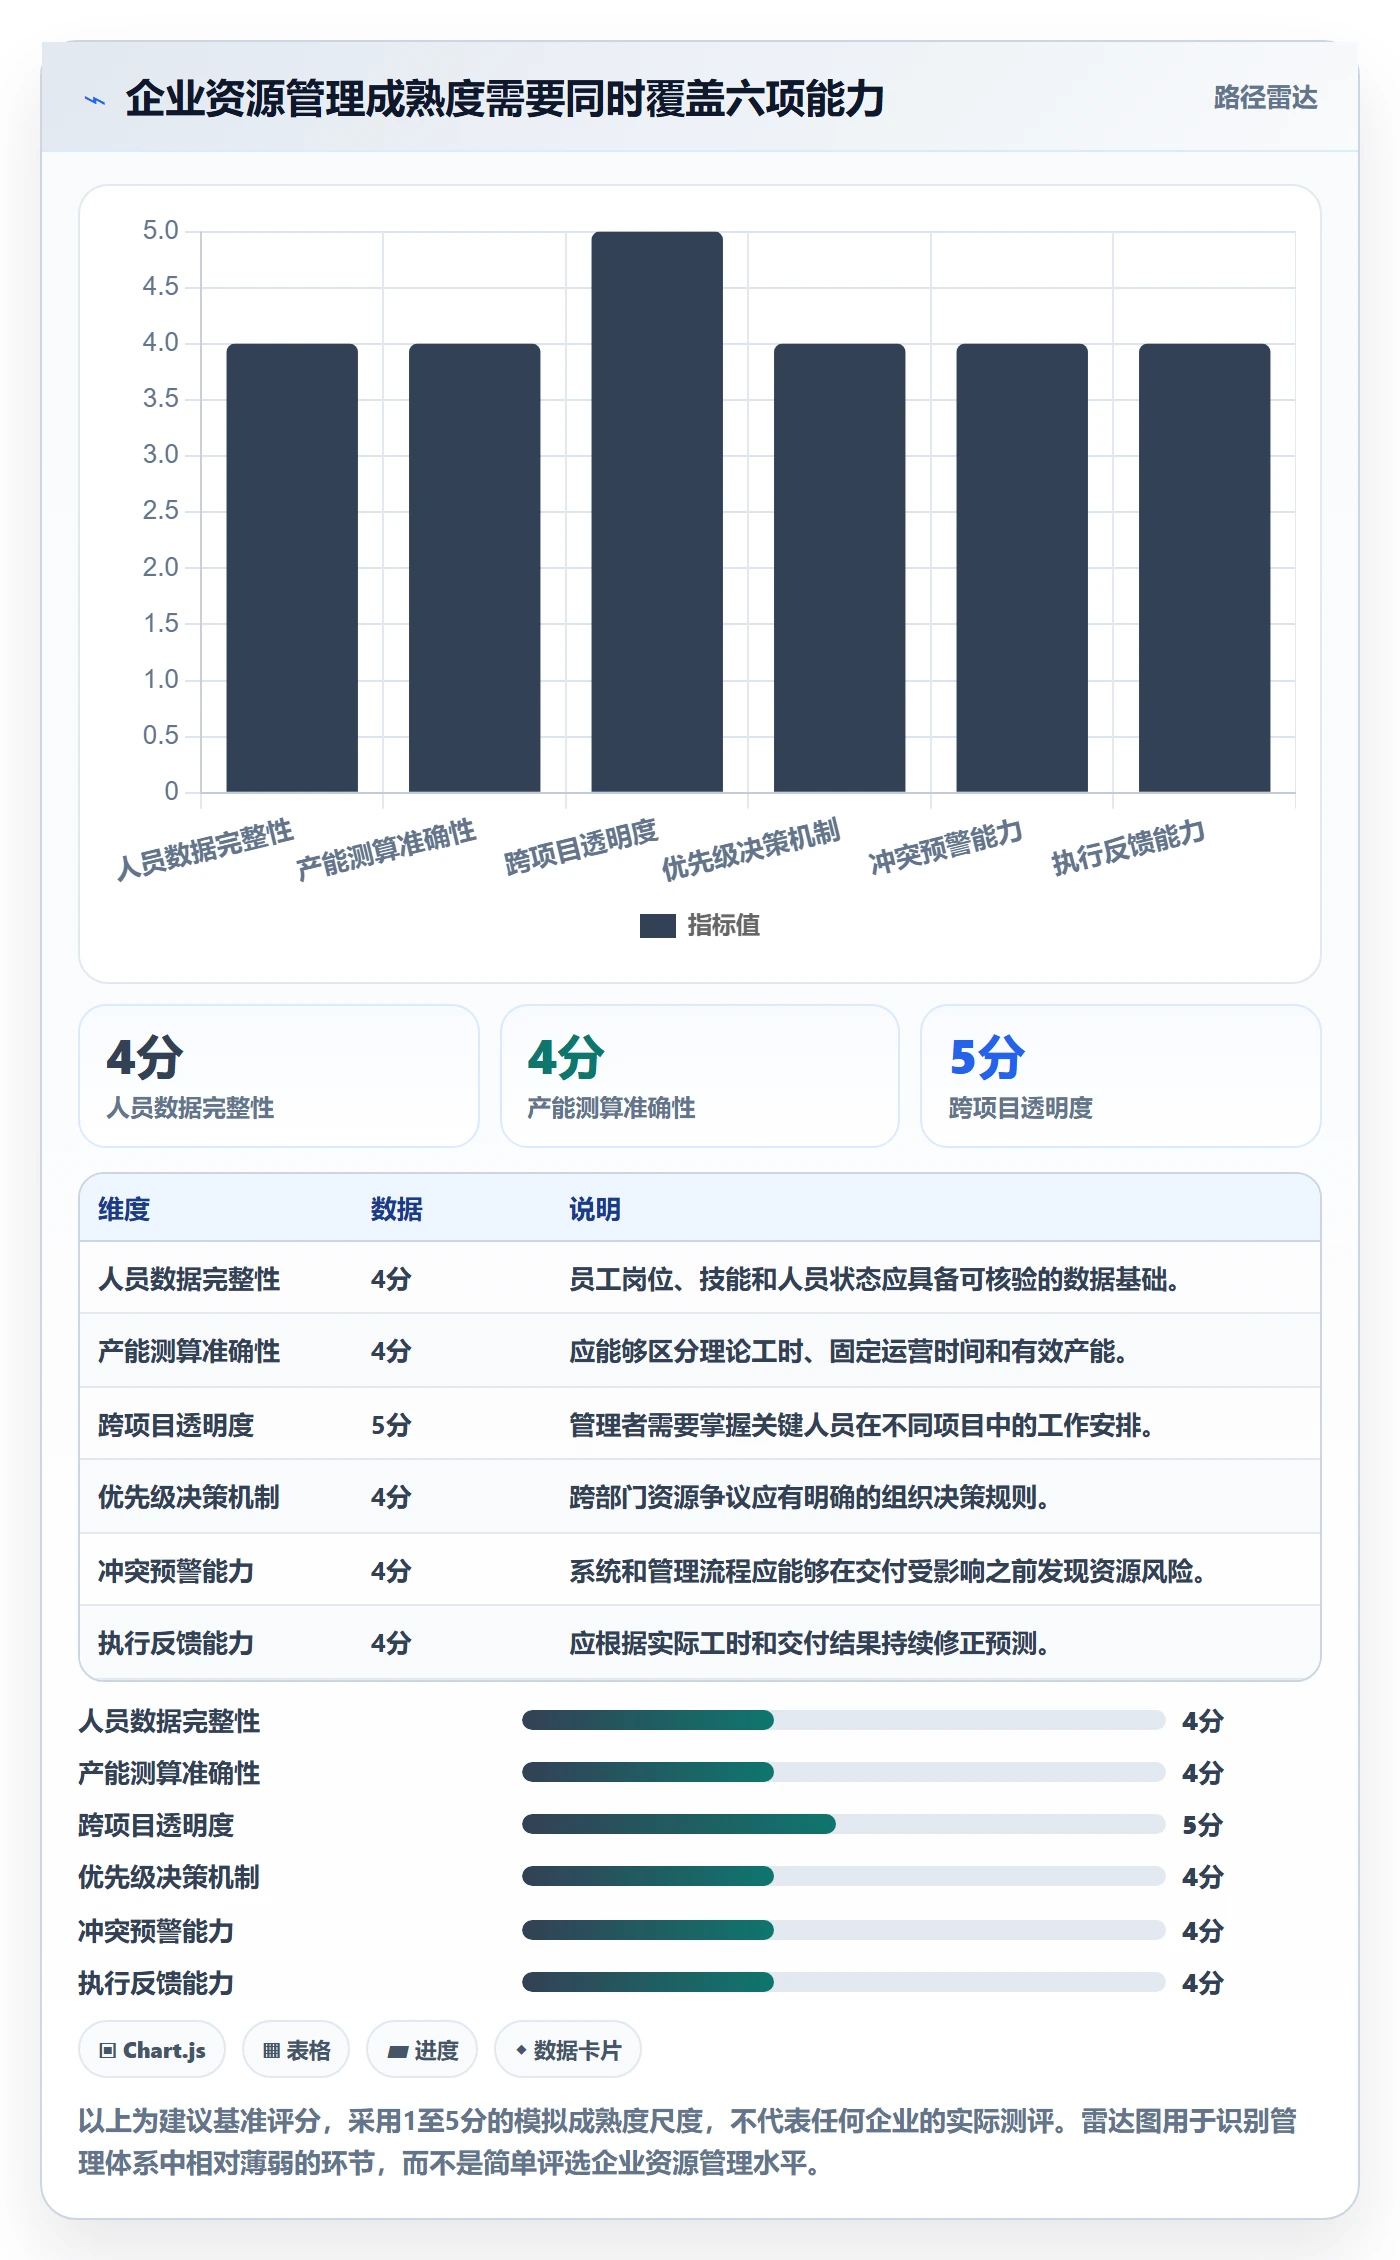The image size is (1400, 2260).
Task: Click the 维度 column header
Action: click(124, 1209)
